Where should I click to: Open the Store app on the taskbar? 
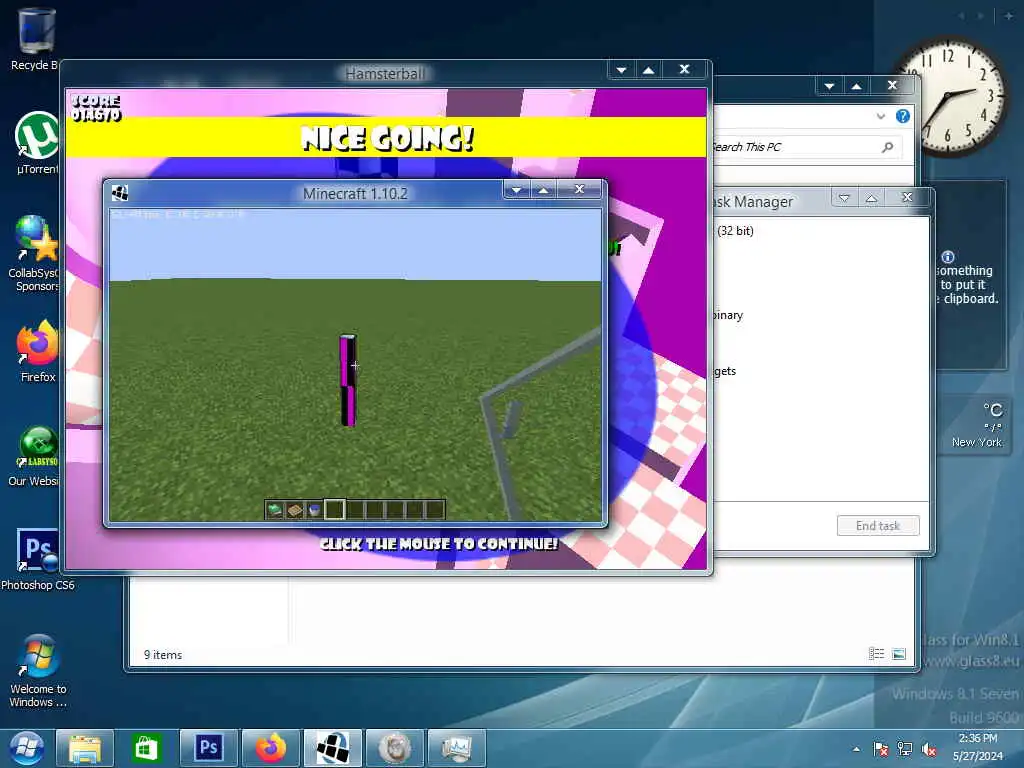146,748
